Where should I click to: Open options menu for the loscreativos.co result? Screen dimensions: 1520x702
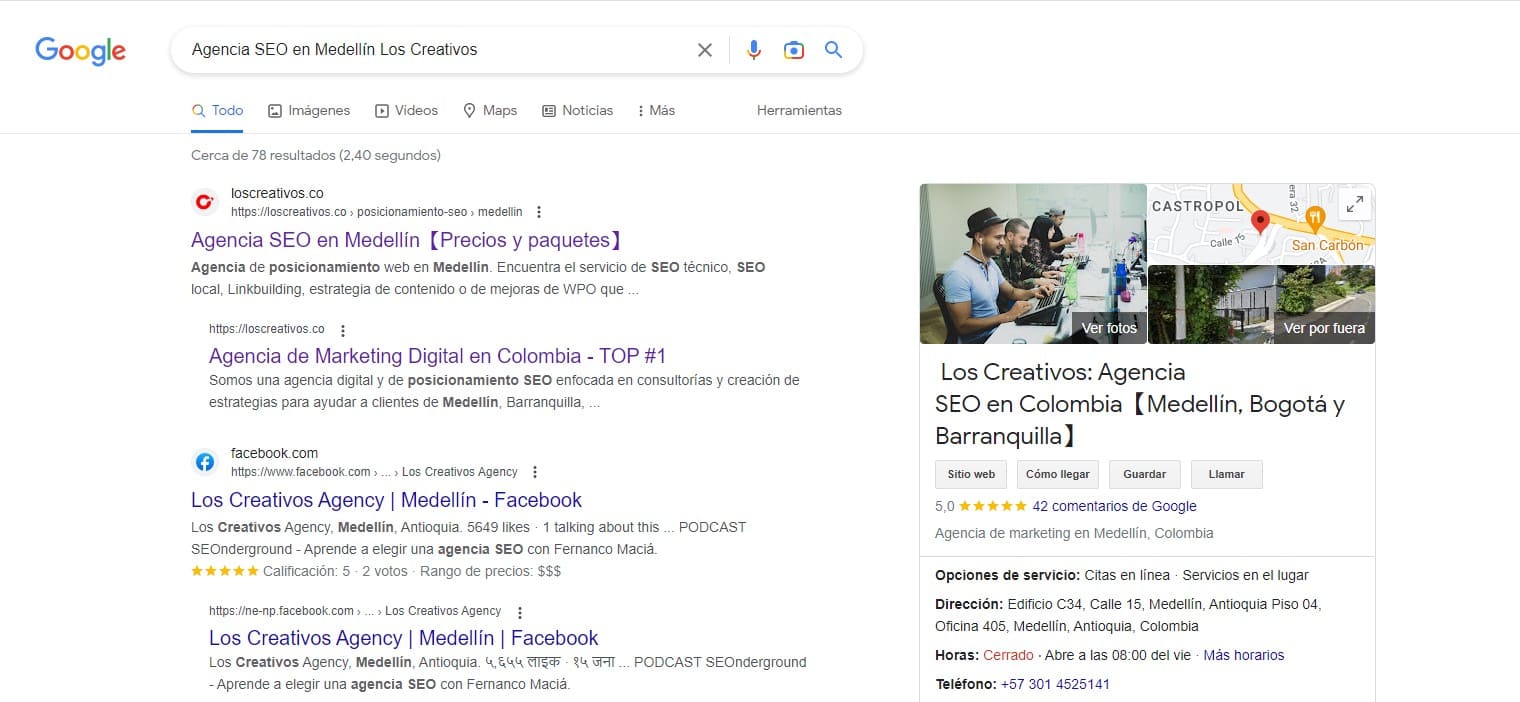point(538,211)
